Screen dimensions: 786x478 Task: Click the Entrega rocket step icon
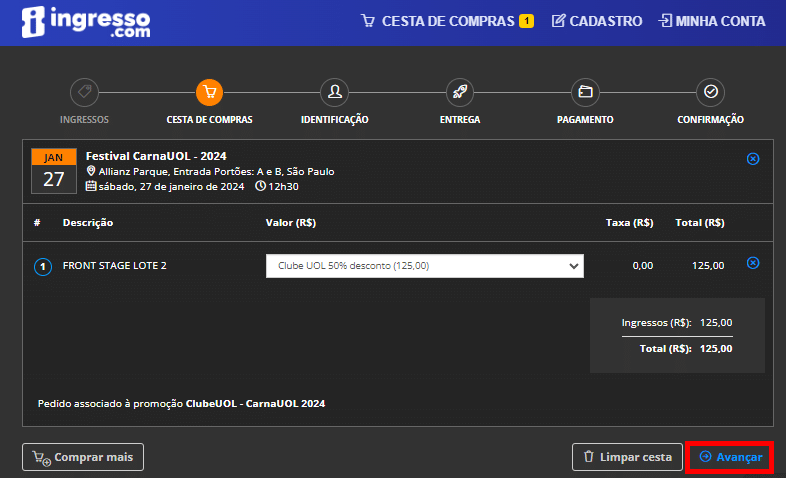460,92
